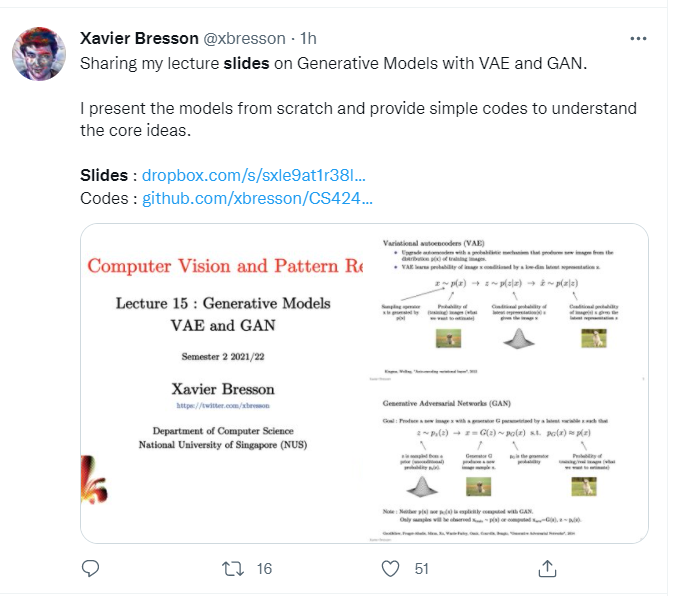Click the like count 51

click(x=421, y=569)
